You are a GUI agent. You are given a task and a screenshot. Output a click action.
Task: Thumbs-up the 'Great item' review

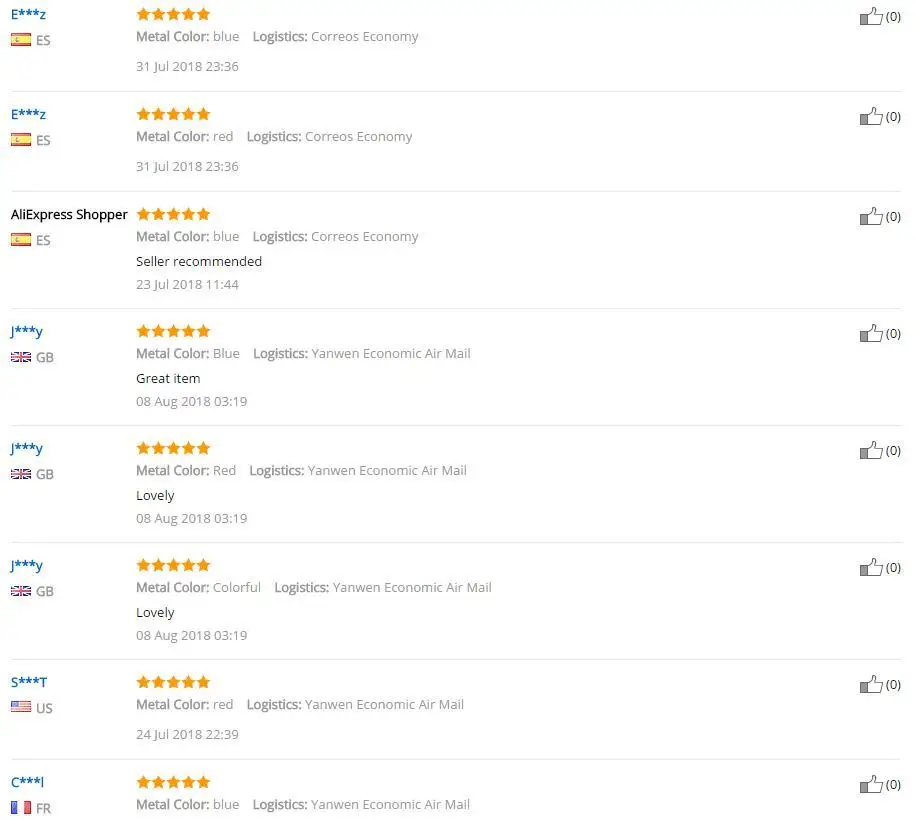[x=871, y=333]
